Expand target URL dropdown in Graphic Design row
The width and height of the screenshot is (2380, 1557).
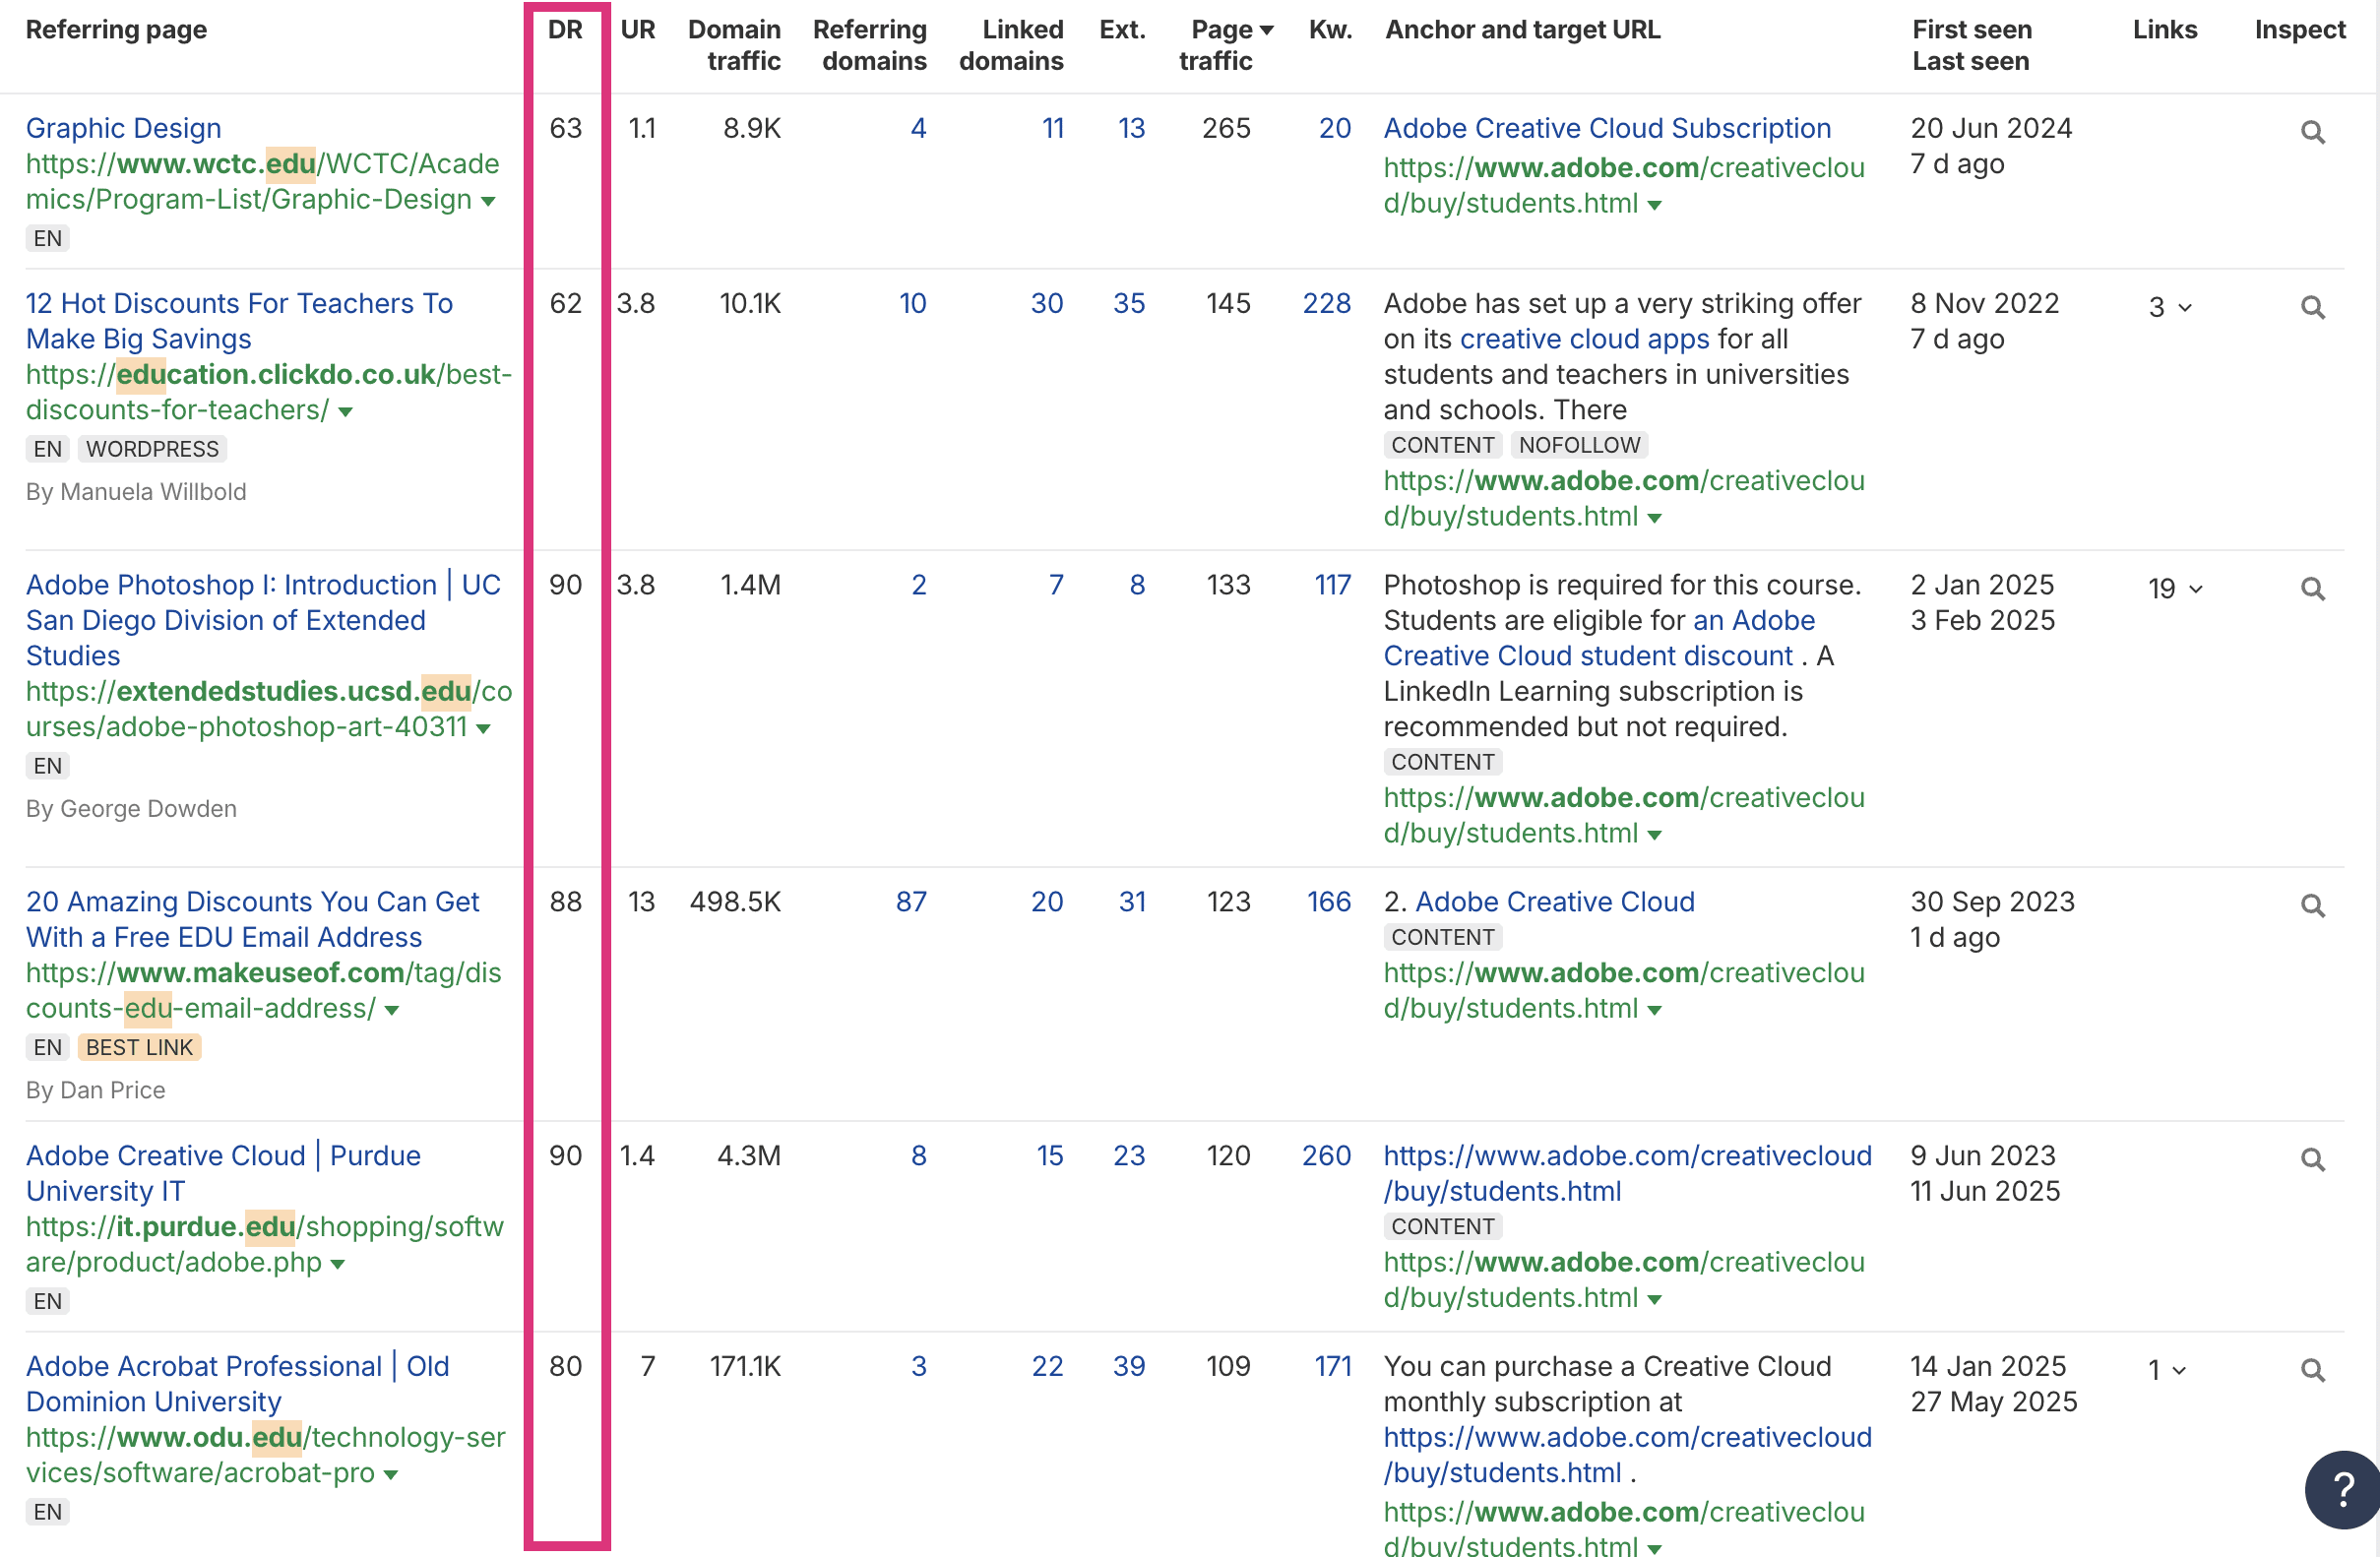pos(1655,205)
